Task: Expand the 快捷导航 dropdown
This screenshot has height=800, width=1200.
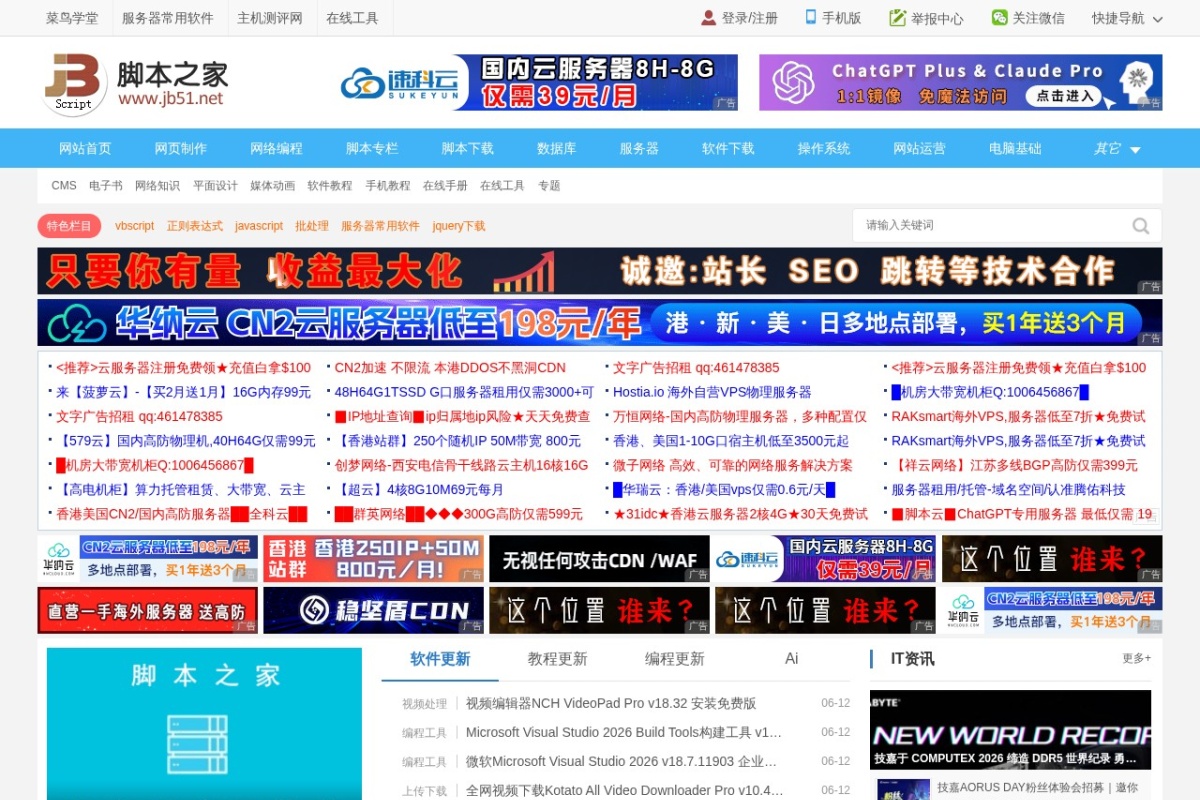Action: 1127,18
